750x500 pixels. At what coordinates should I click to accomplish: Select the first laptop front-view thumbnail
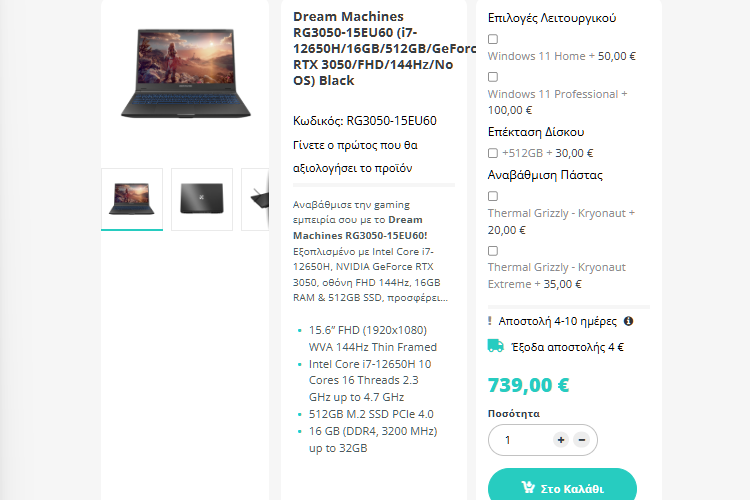click(132, 199)
